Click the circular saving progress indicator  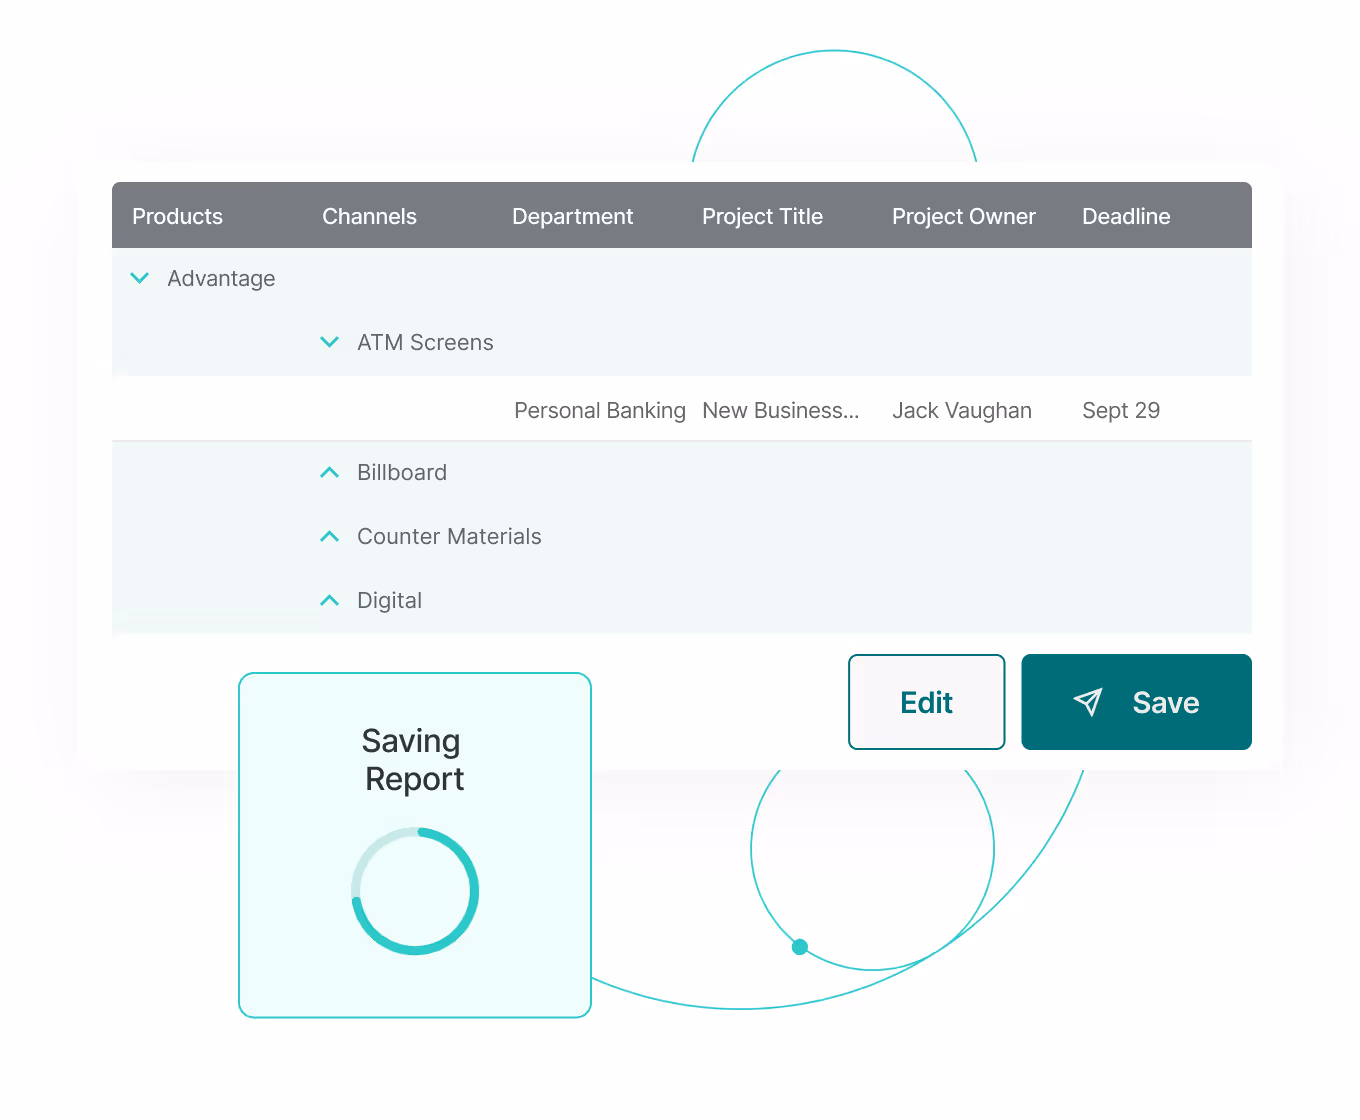(x=415, y=891)
